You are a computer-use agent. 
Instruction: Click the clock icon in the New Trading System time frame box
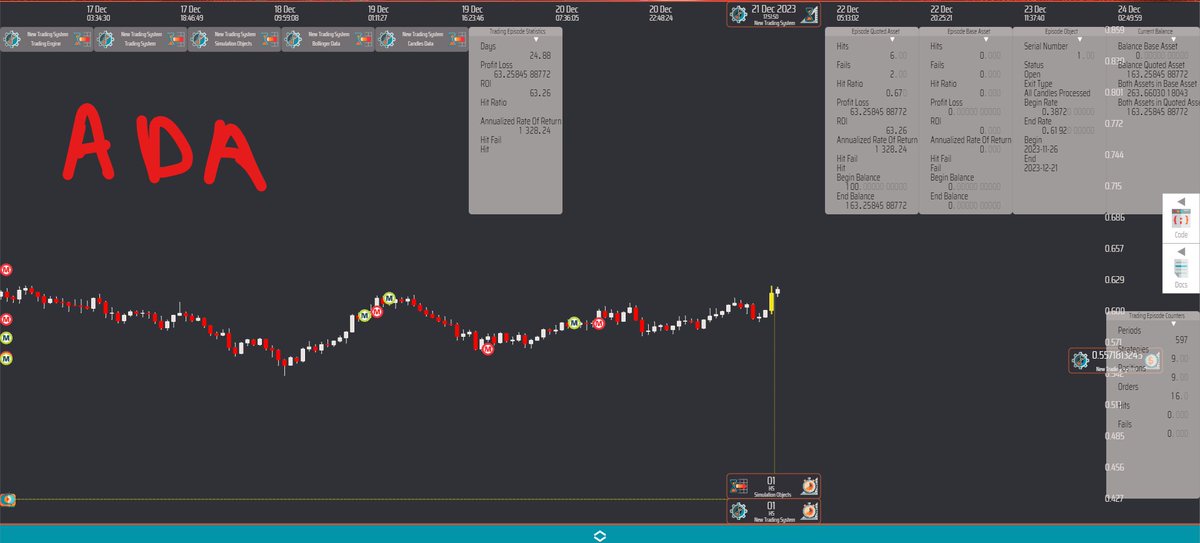[810, 511]
